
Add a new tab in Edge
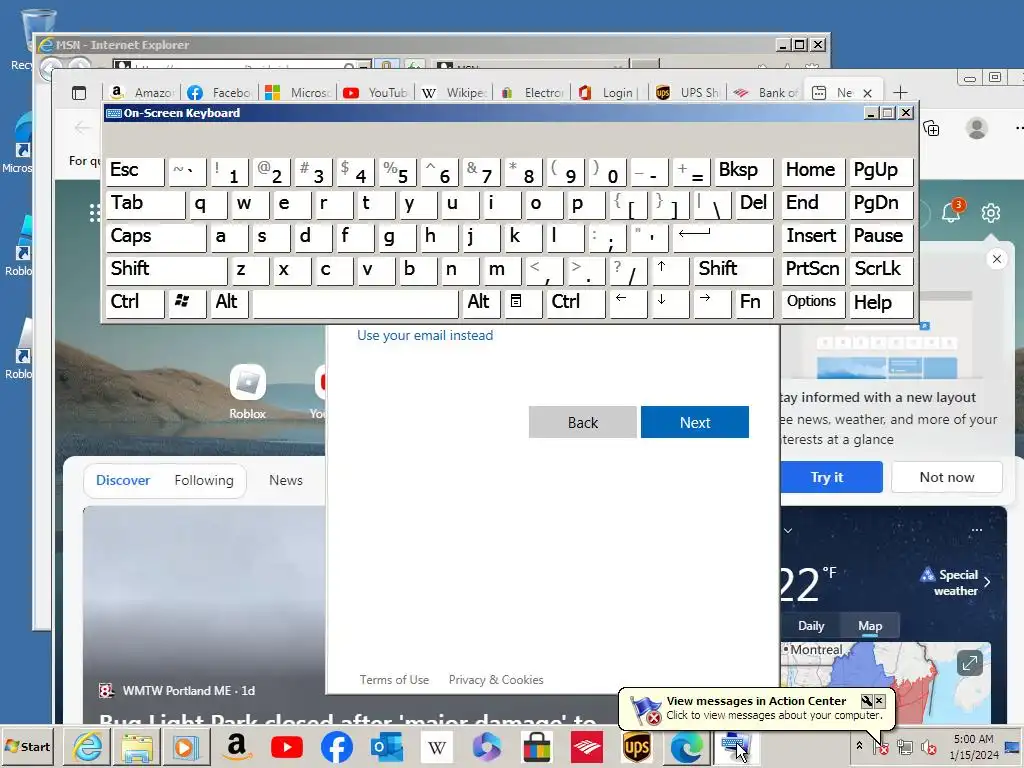click(x=900, y=93)
